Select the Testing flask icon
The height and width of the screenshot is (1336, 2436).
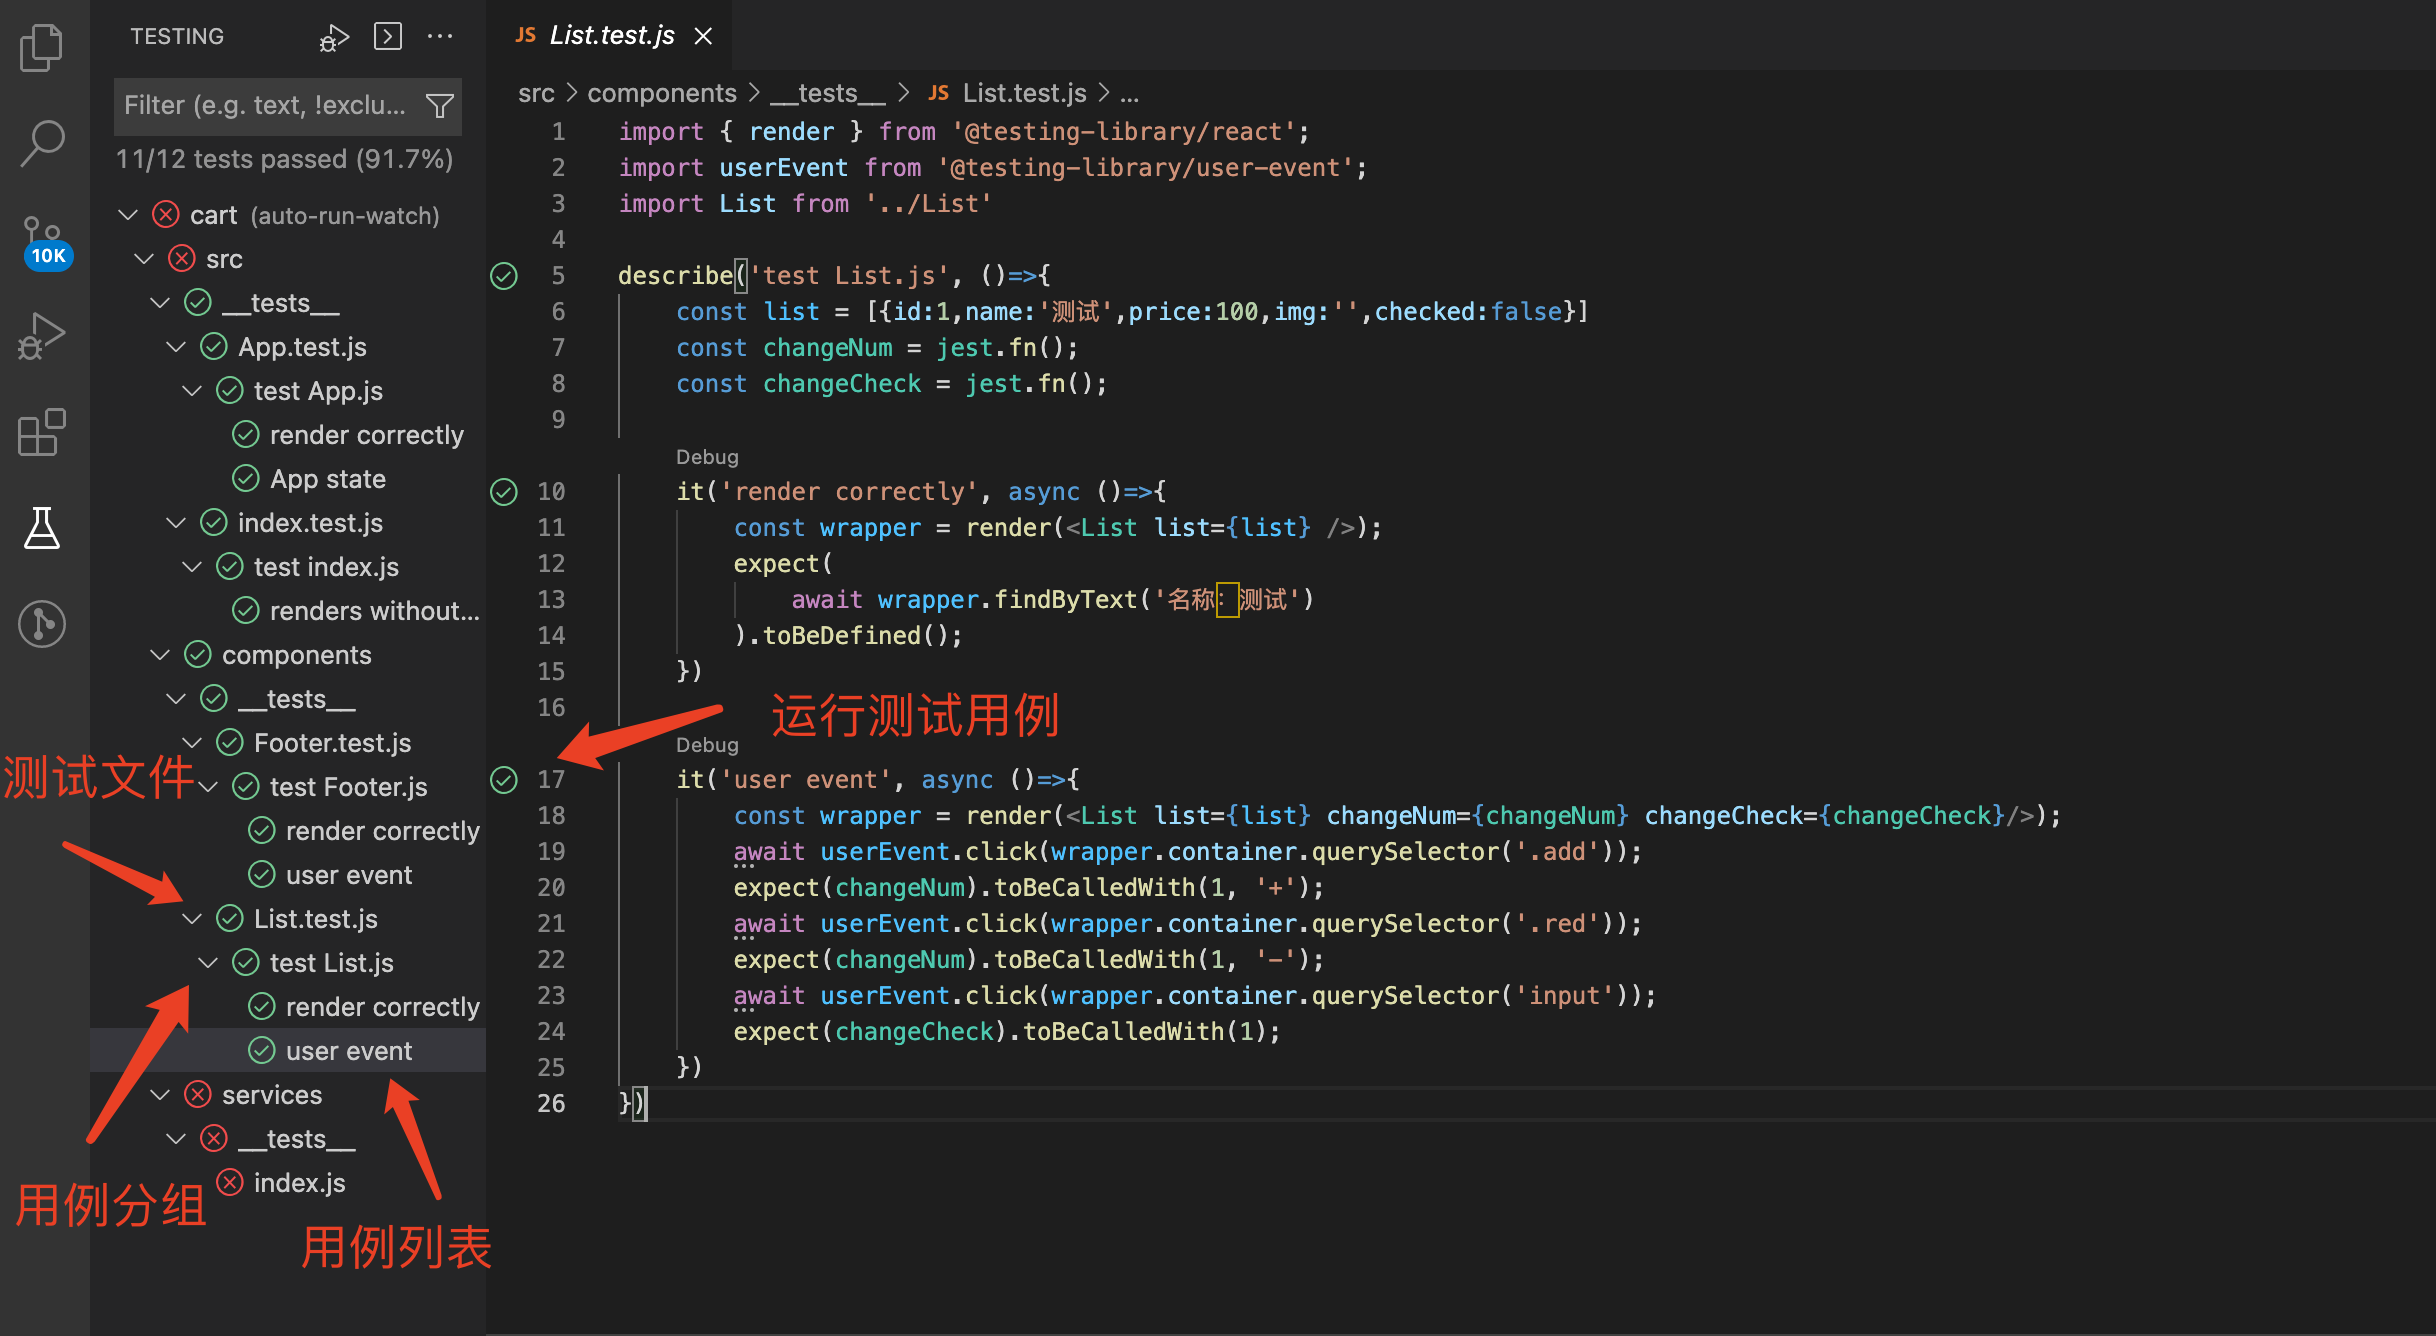pos(42,528)
